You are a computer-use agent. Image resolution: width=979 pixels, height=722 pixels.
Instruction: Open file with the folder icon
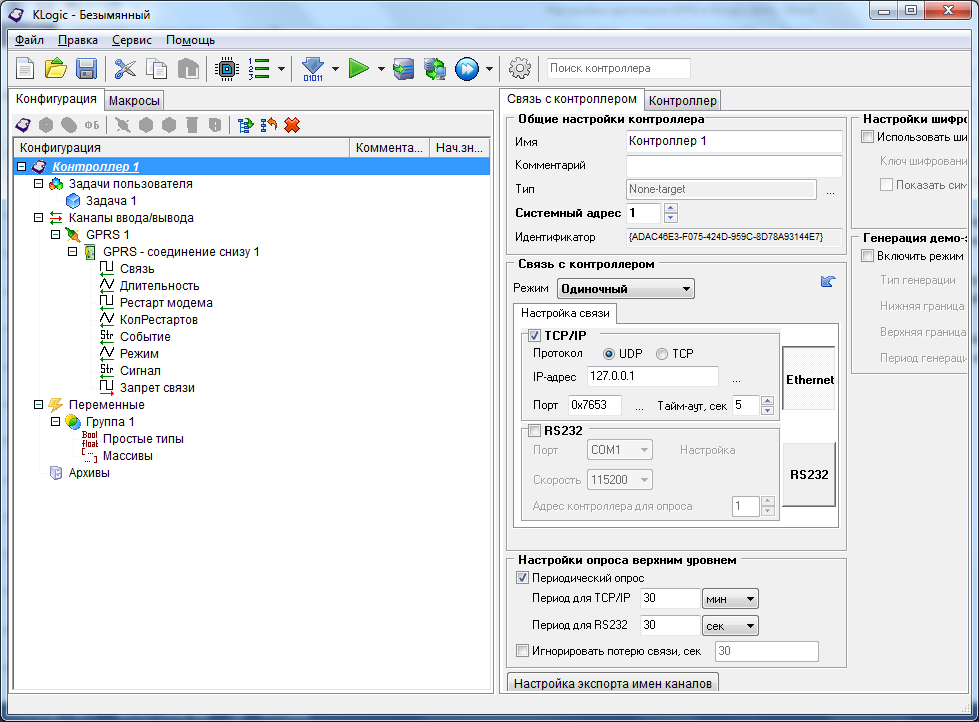pos(56,69)
